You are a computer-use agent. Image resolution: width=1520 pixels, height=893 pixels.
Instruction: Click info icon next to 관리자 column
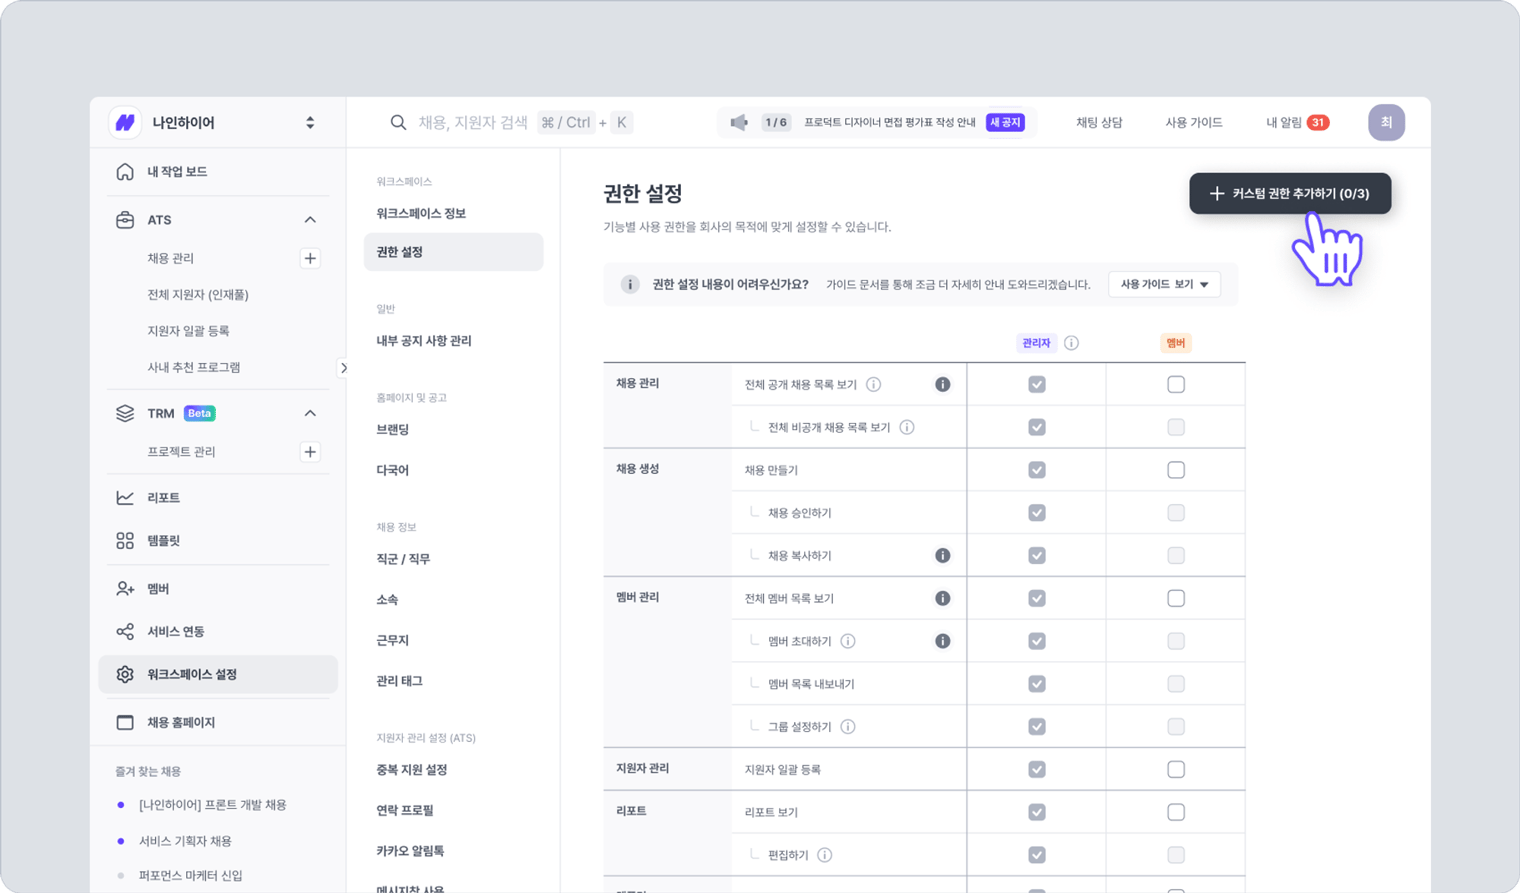1071,343
